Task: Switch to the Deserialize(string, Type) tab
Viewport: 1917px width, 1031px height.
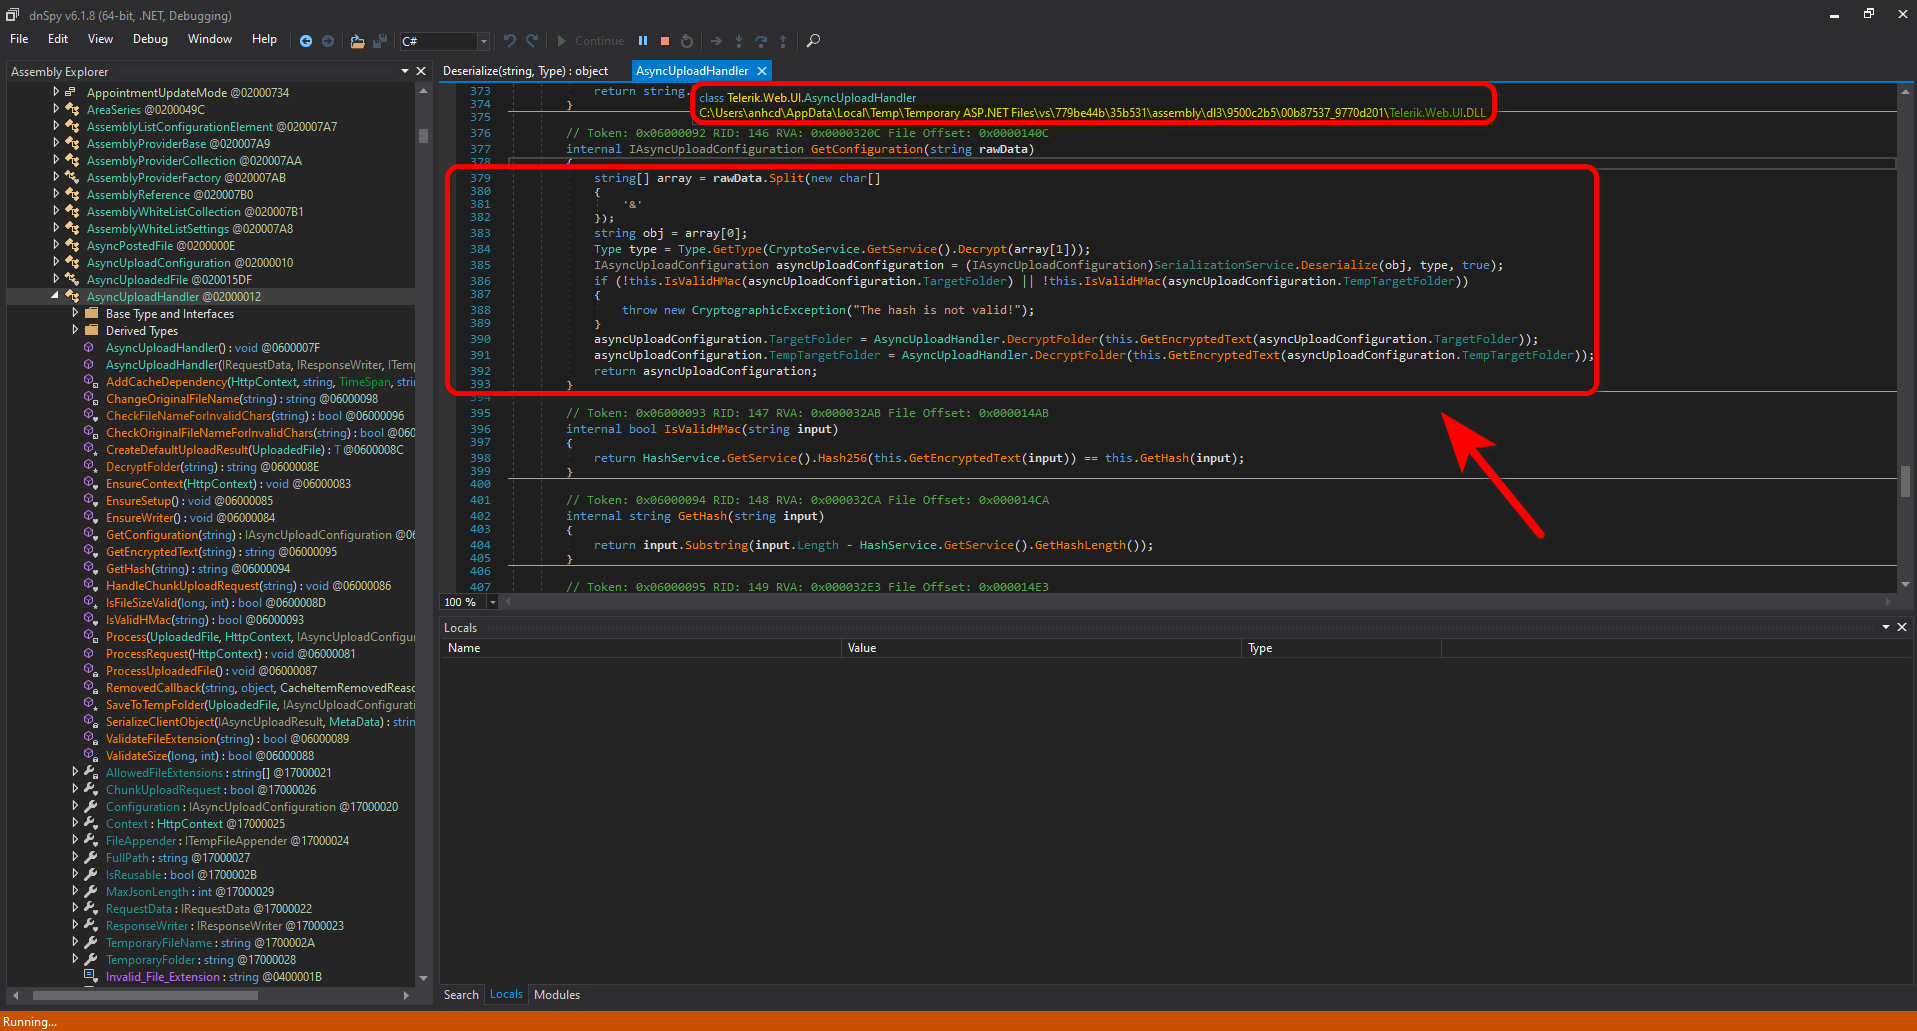Action: coord(525,71)
